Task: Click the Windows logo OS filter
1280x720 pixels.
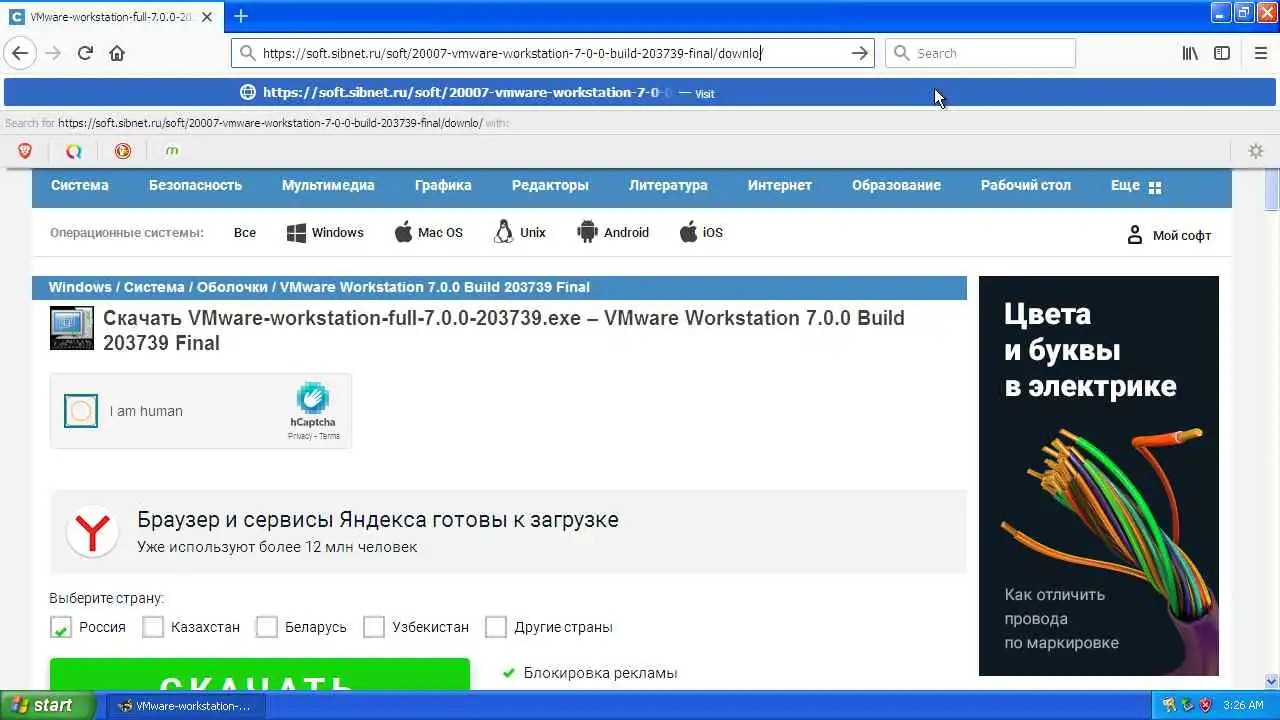Action: click(296, 233)
